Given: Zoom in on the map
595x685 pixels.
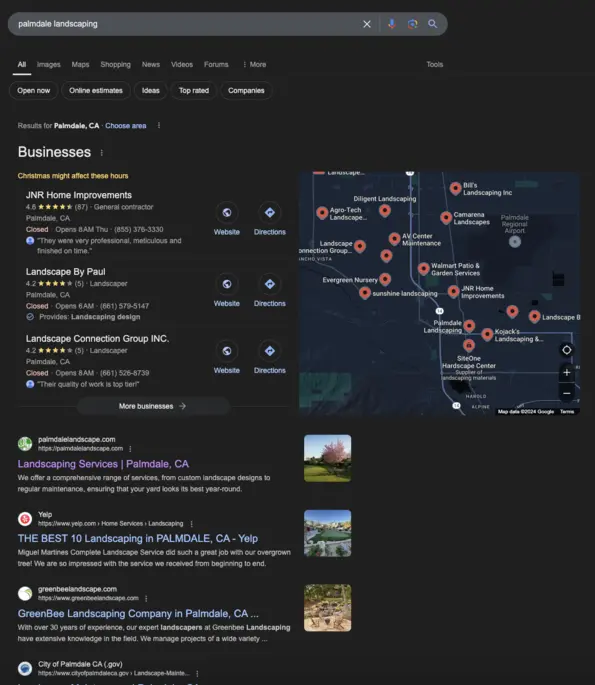Looking at the screenshot, I should pos(567,373).
